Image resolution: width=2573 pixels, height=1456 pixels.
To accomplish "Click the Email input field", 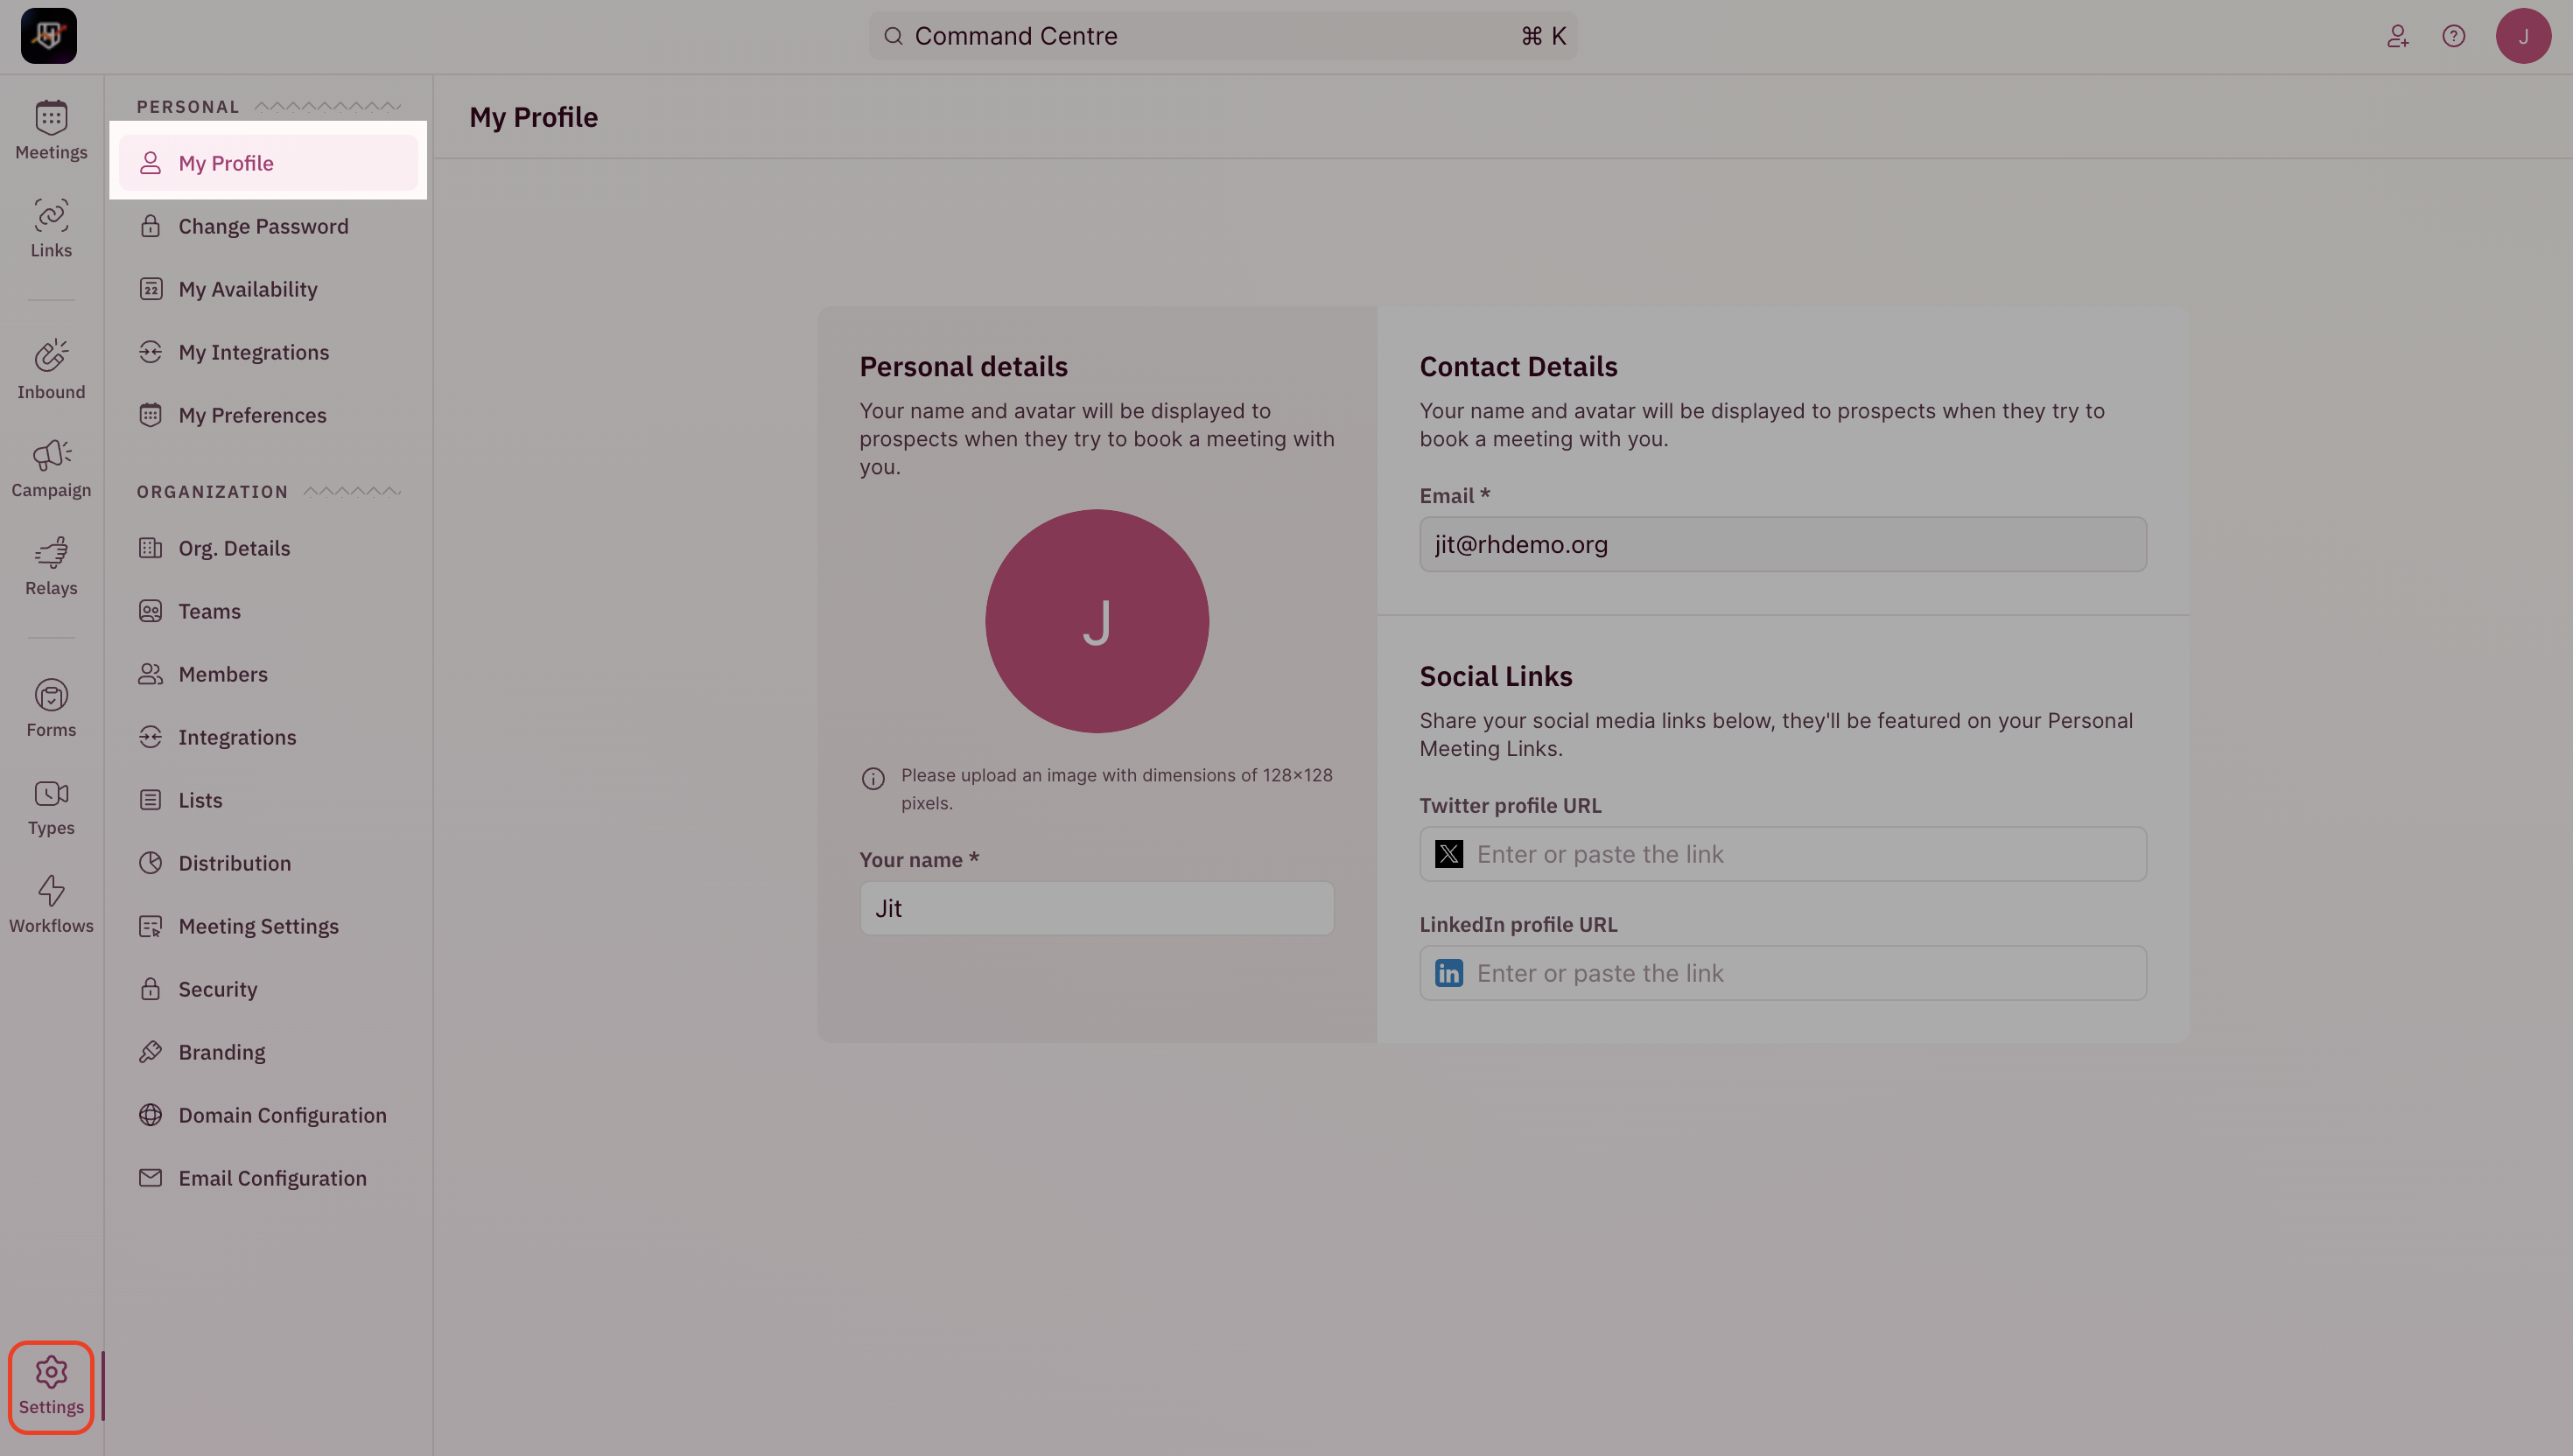I will tap(1783, 544).
